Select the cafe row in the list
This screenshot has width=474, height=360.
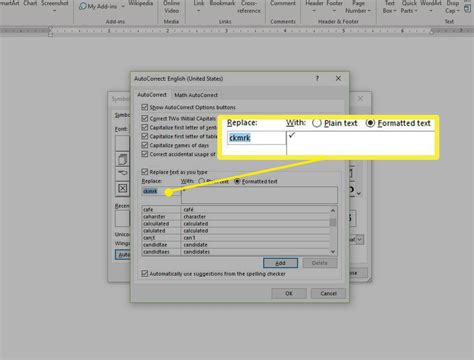click(235, 209)
